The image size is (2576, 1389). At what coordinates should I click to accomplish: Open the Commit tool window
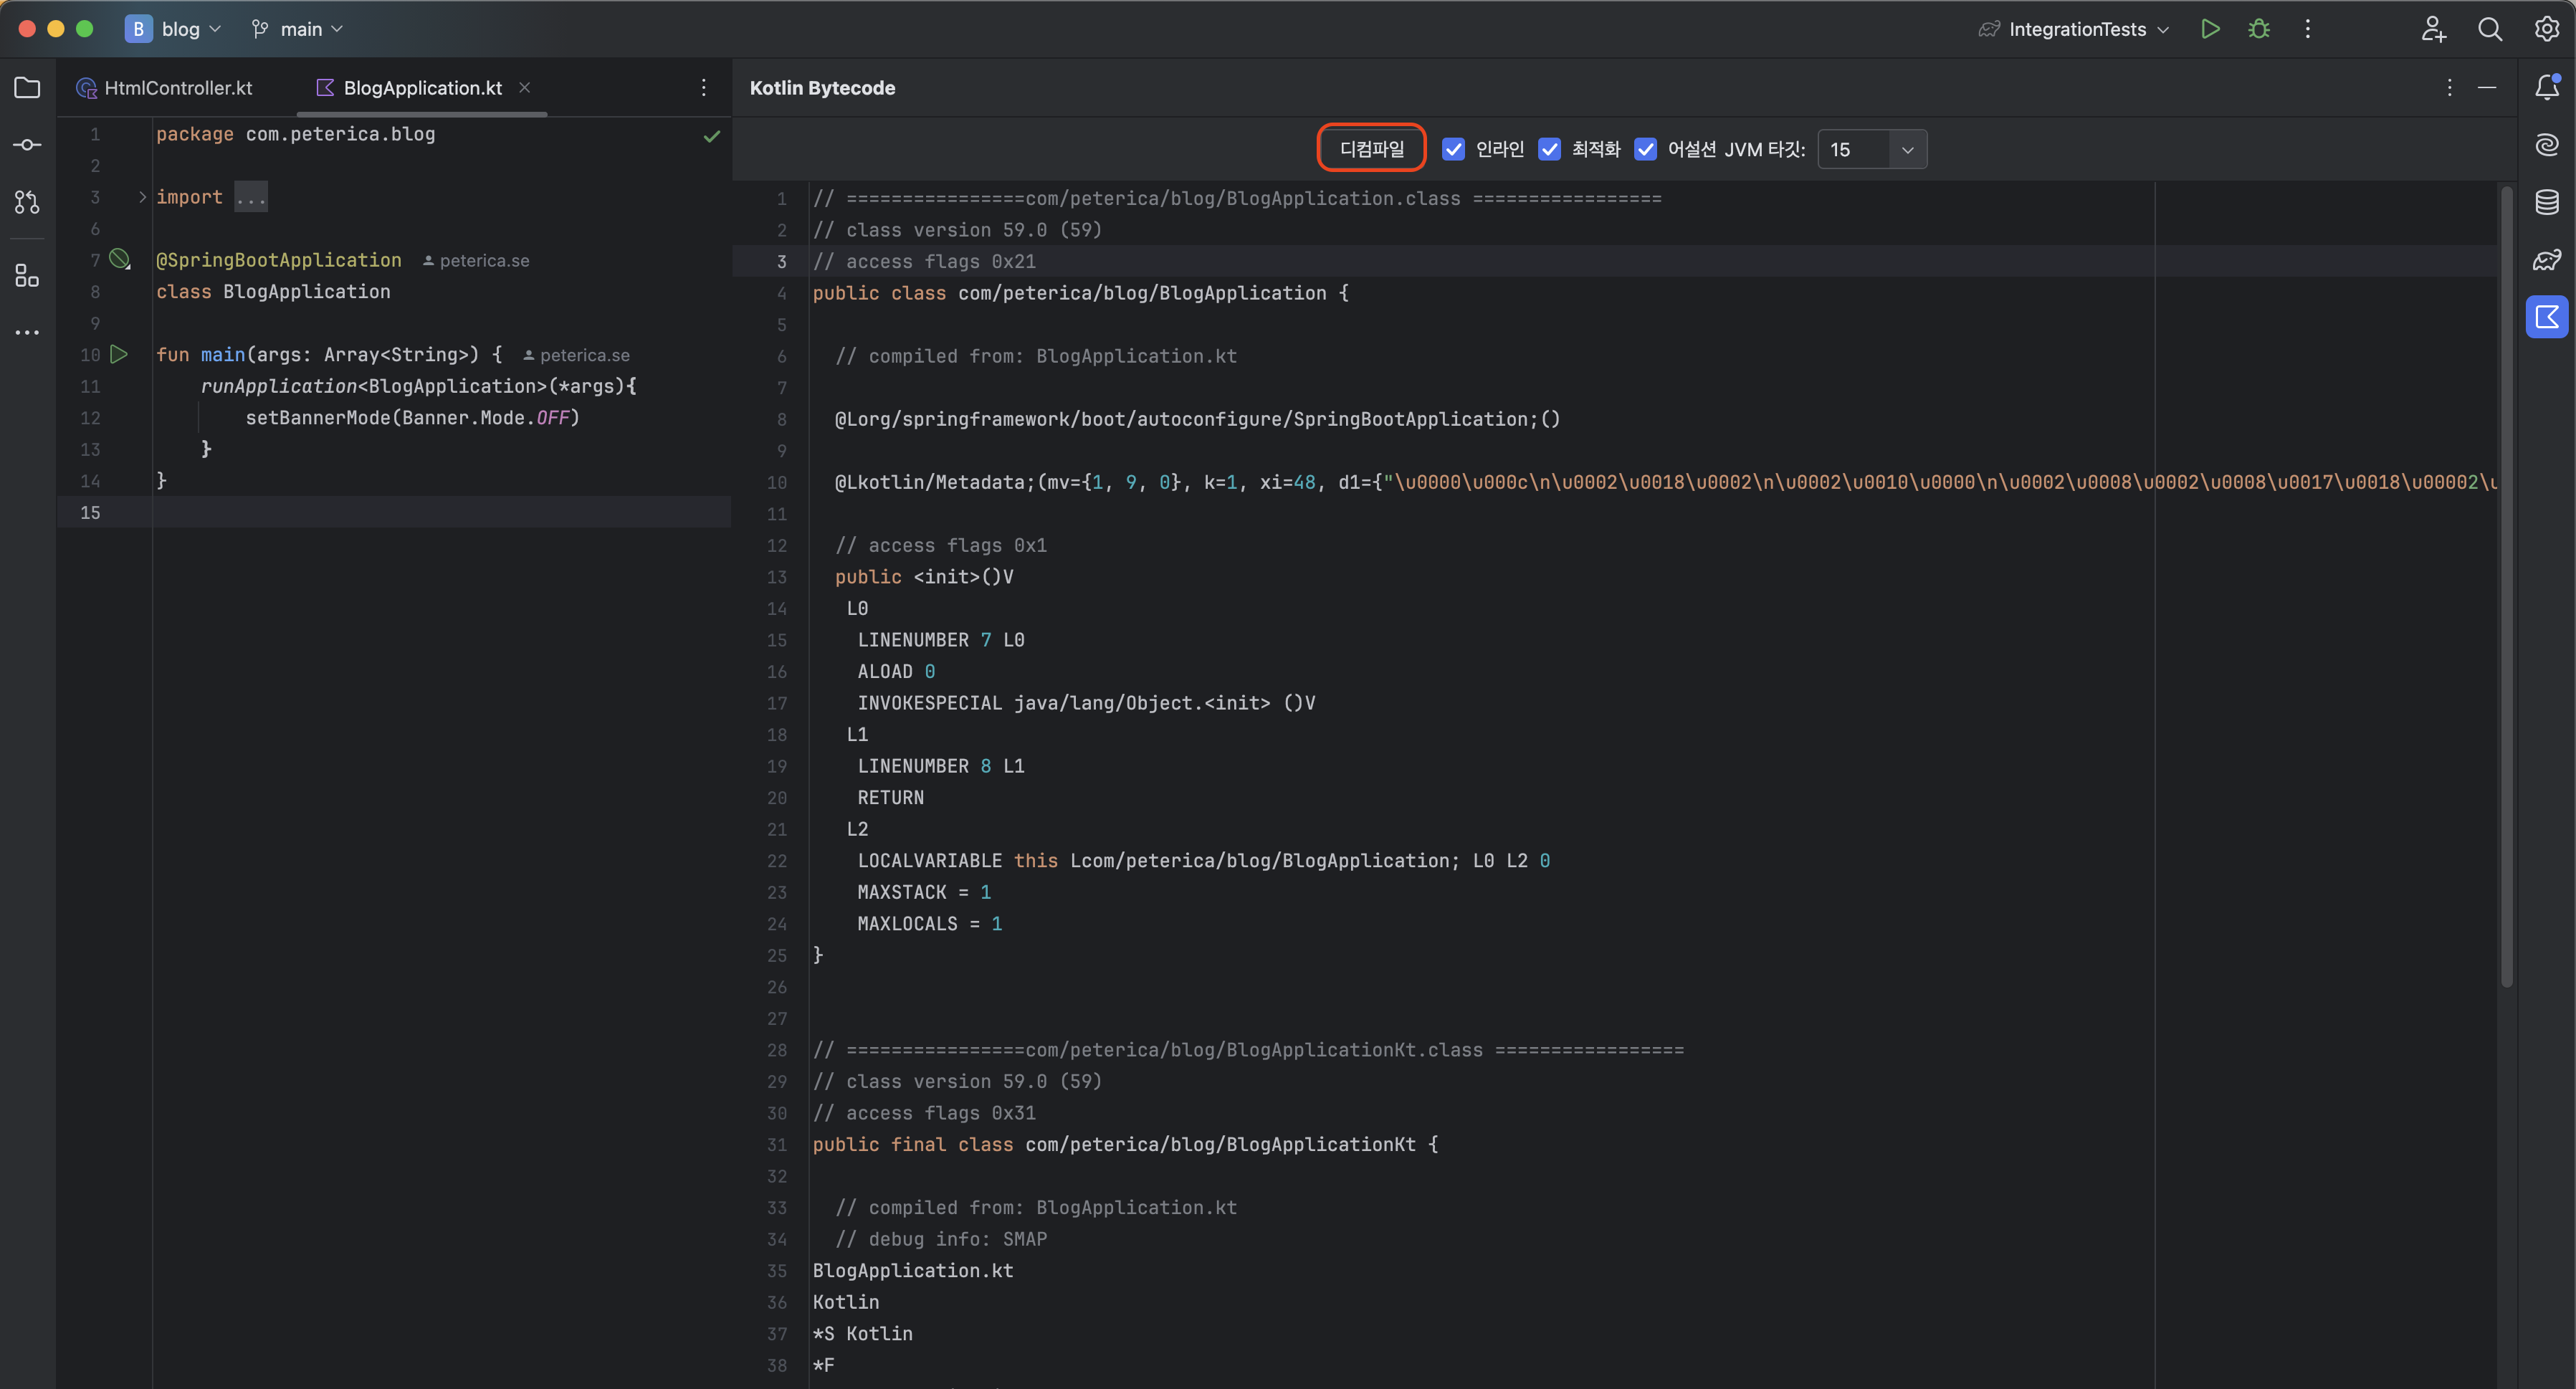pyautogui.click(x=27, y=145)
